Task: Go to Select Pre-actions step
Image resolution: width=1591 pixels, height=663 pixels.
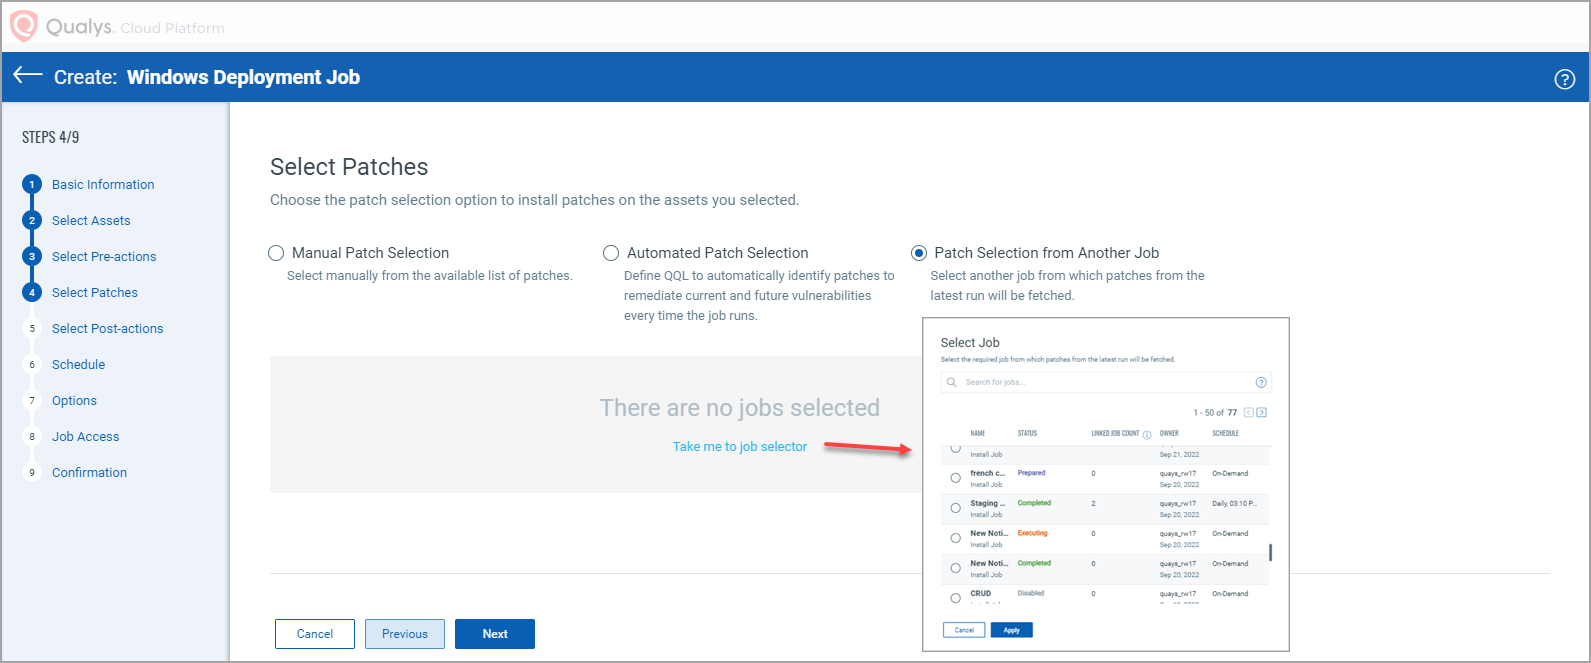Action: coord(104,256)
